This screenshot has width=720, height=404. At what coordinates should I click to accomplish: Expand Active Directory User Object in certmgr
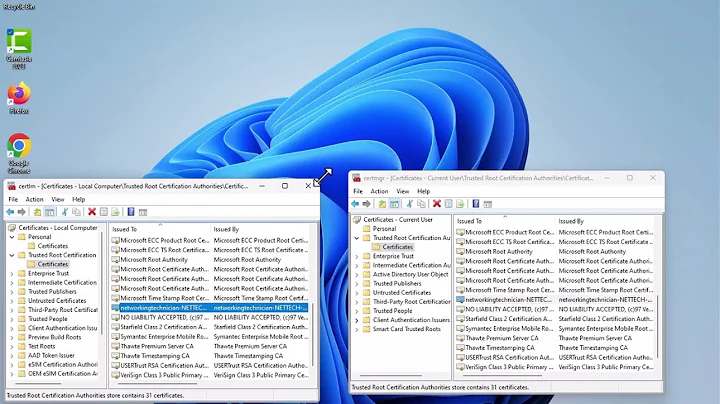pos(357,275)
